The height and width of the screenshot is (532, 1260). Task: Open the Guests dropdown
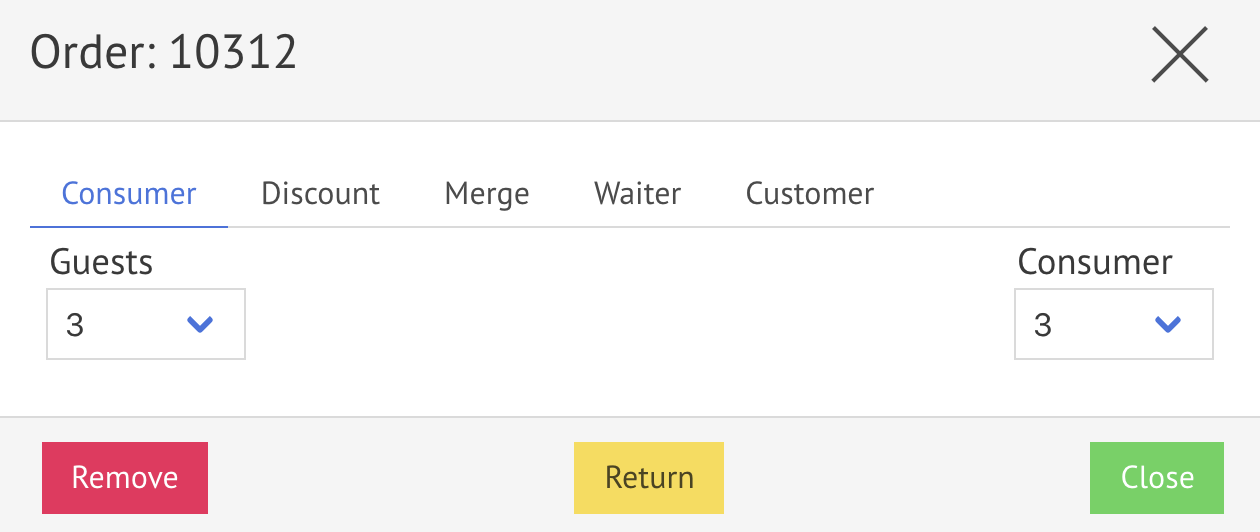pos(146,324)
